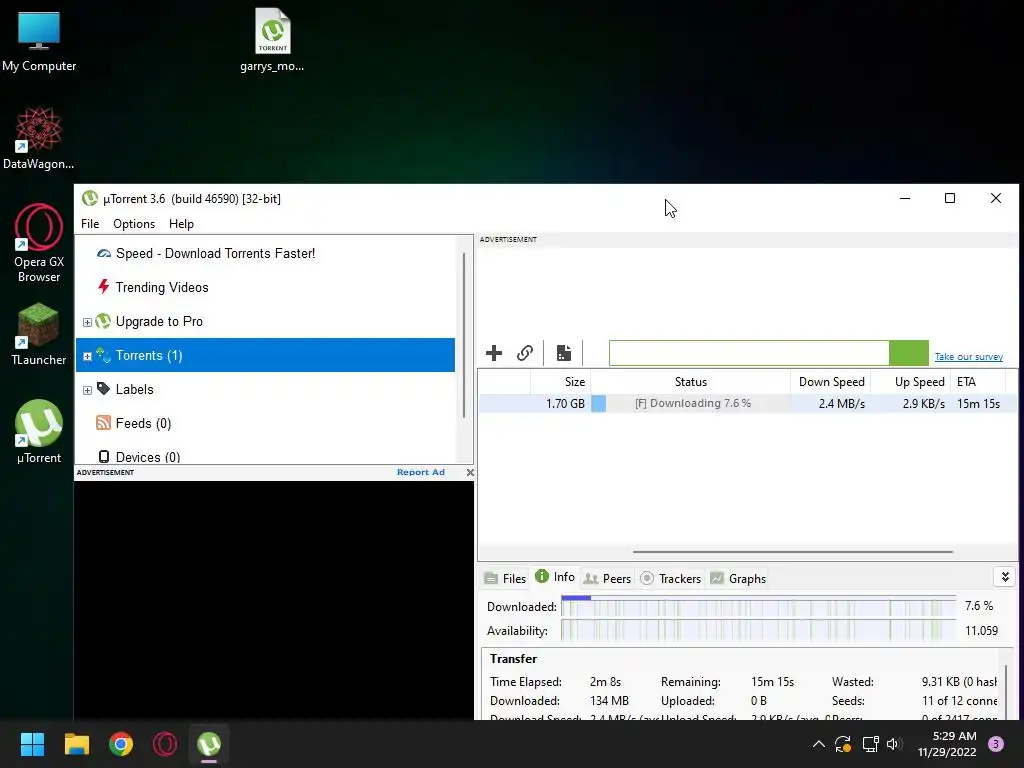The image size is (1024, 768).
Task: Click µTorrent taskbar icon
Action: point(209,744)
